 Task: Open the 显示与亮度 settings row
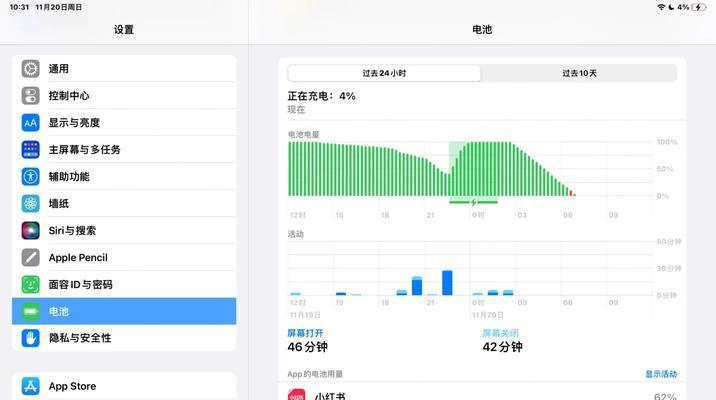[x=124, y=122]
